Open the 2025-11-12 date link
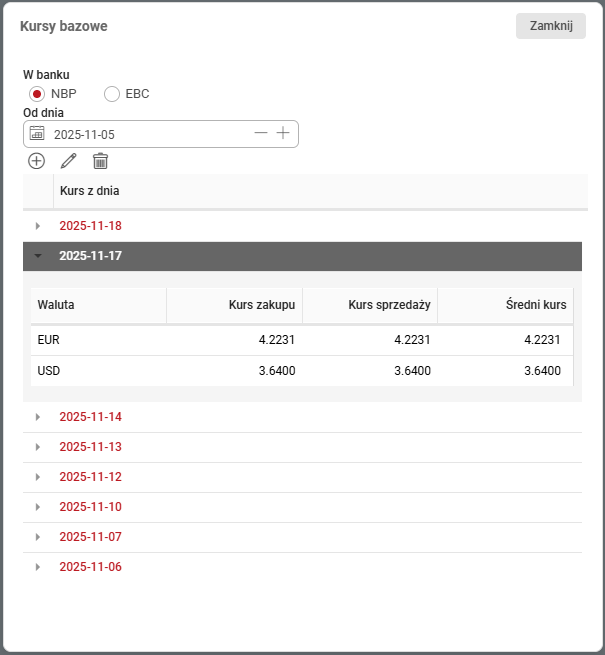605x655 pixels. click(x=90, y=477)
